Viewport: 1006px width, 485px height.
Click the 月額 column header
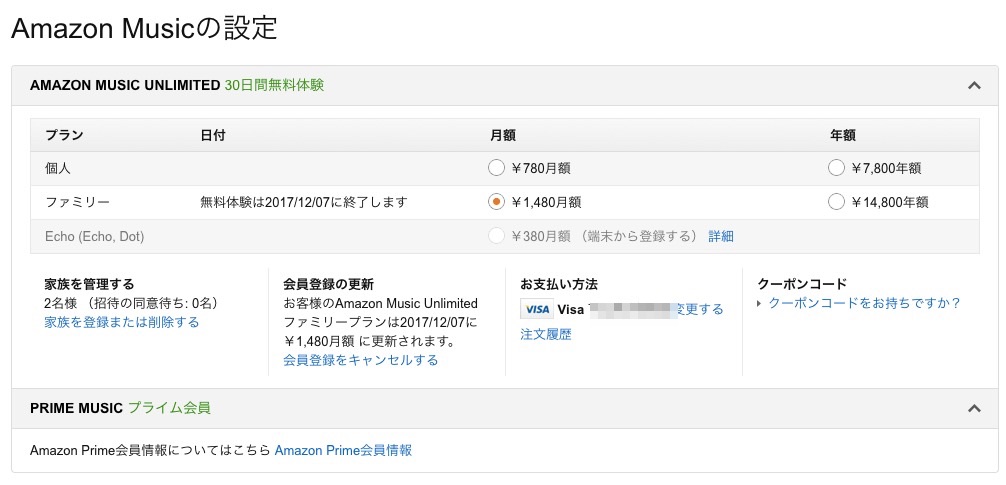(503, 135)
